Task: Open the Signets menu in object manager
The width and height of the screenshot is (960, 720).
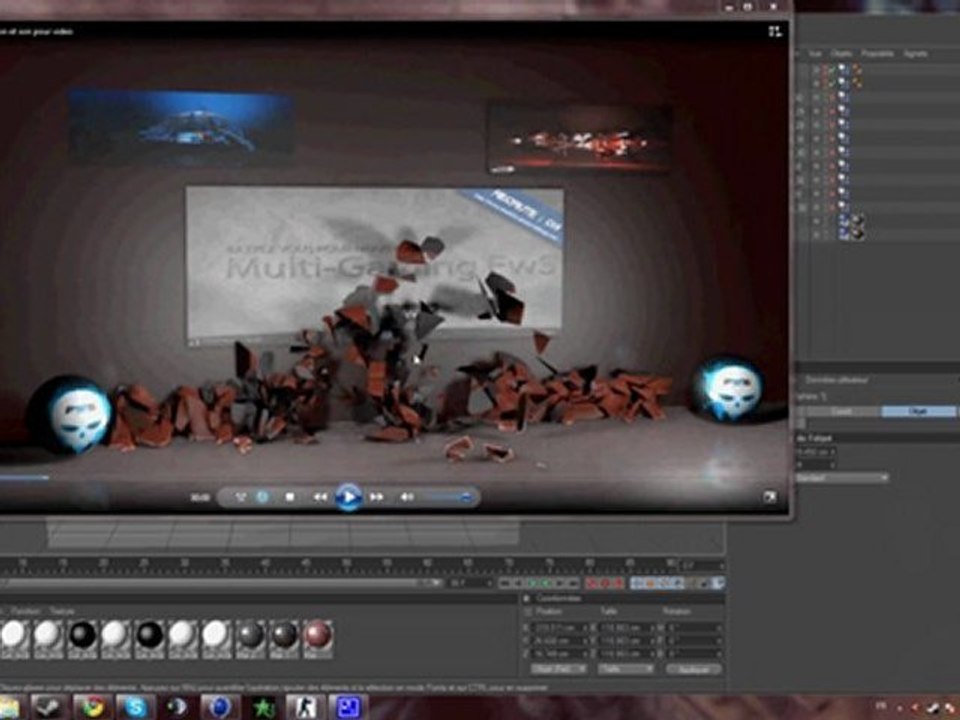Action: 915,54
